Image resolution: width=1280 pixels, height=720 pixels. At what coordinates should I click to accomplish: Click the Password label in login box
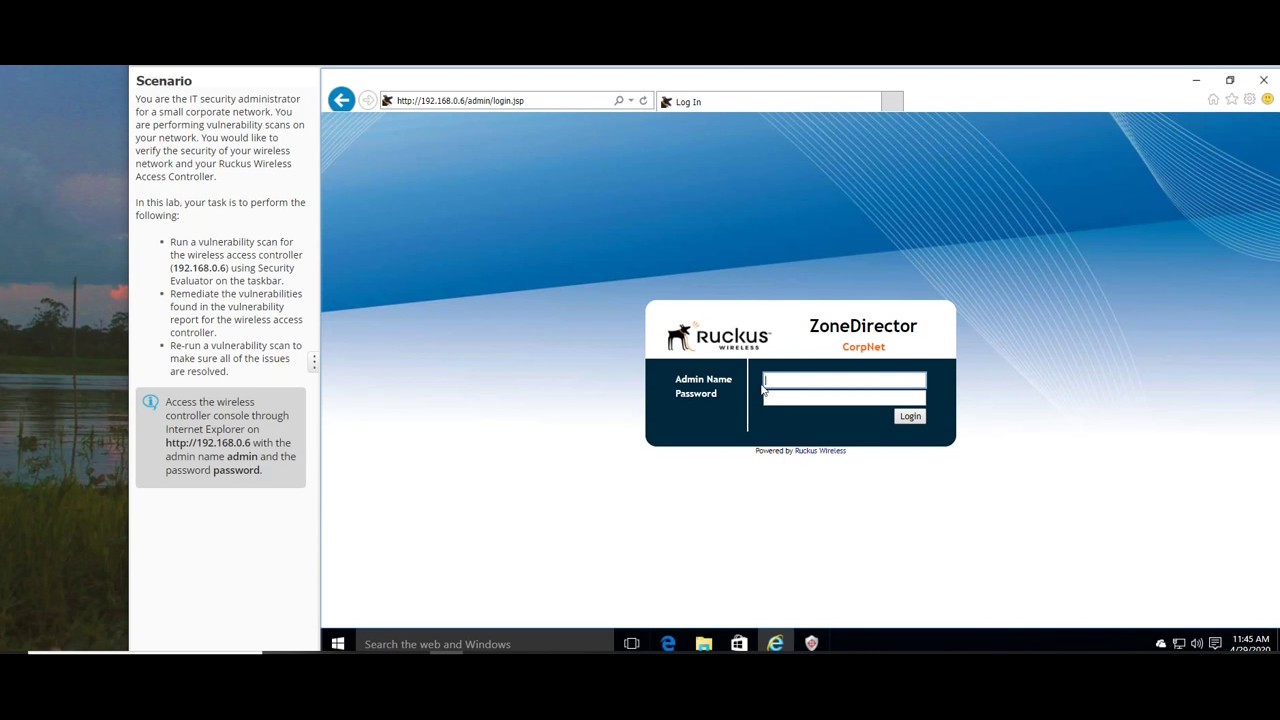point(696,394)
